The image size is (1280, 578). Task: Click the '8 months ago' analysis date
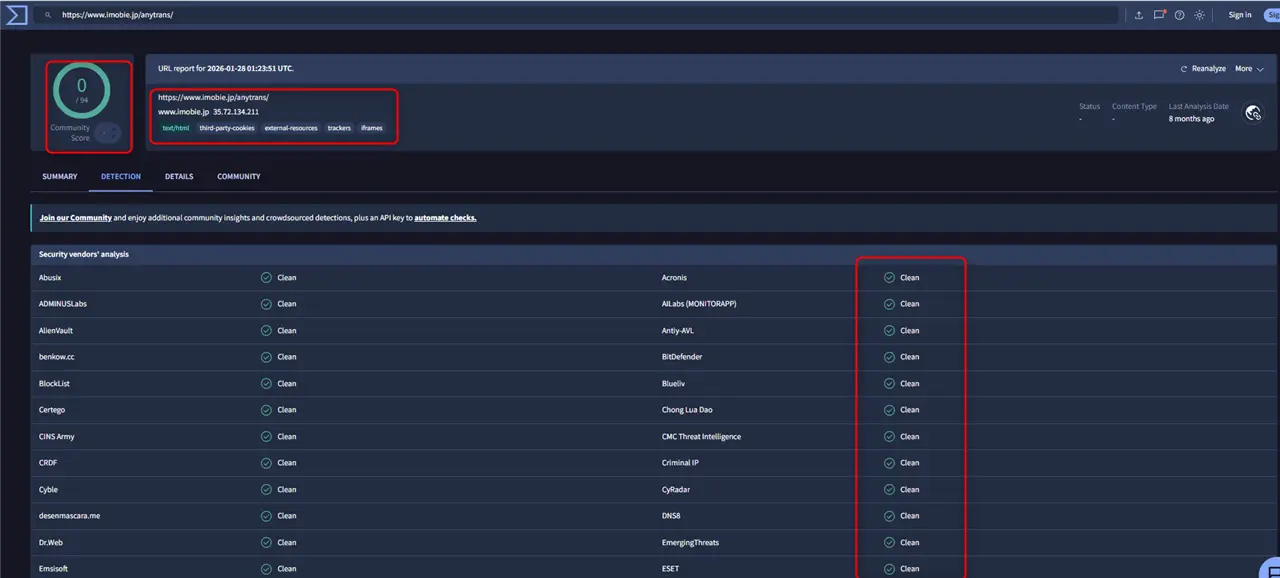pos(1192,119)
